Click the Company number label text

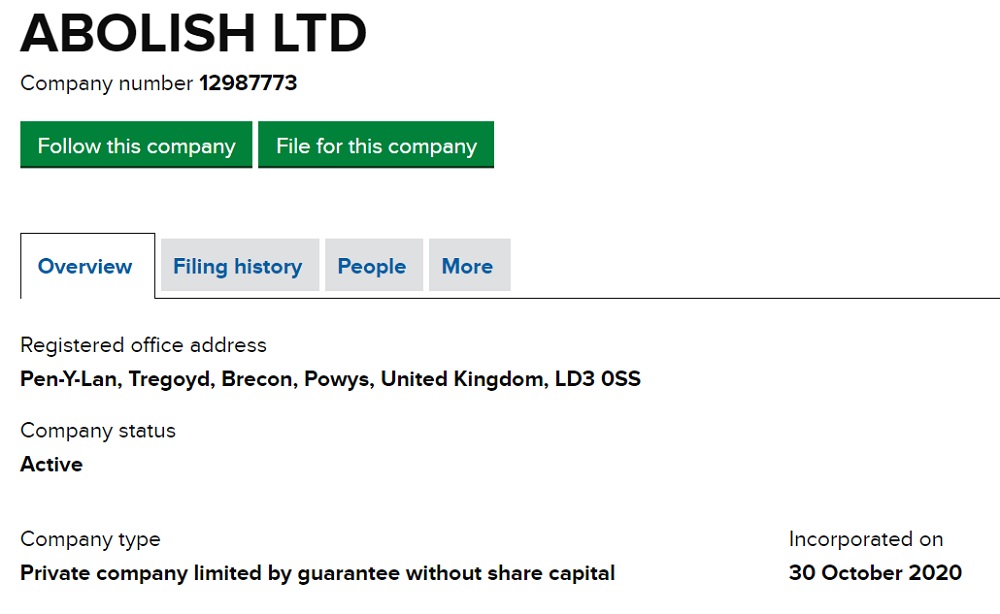(106, 83)
